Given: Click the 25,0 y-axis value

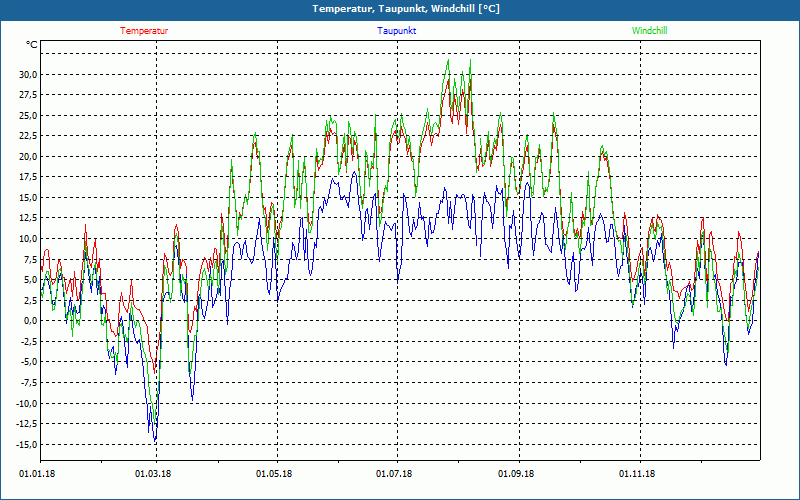Looking at the screenshot, I should 29,115.
